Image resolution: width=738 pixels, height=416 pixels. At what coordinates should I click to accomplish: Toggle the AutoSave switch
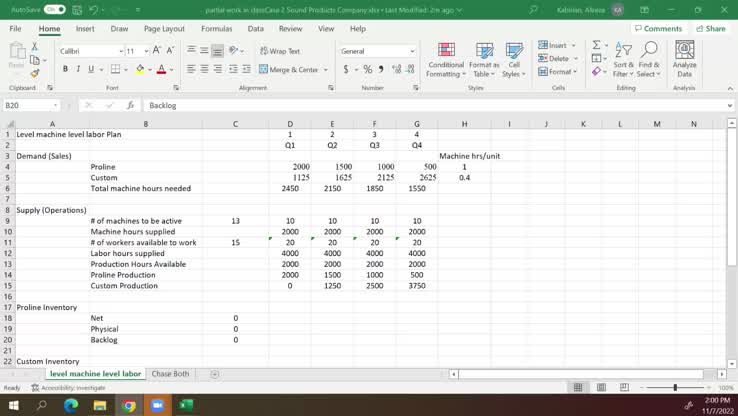pyautogui.click(x=55, y=10)
